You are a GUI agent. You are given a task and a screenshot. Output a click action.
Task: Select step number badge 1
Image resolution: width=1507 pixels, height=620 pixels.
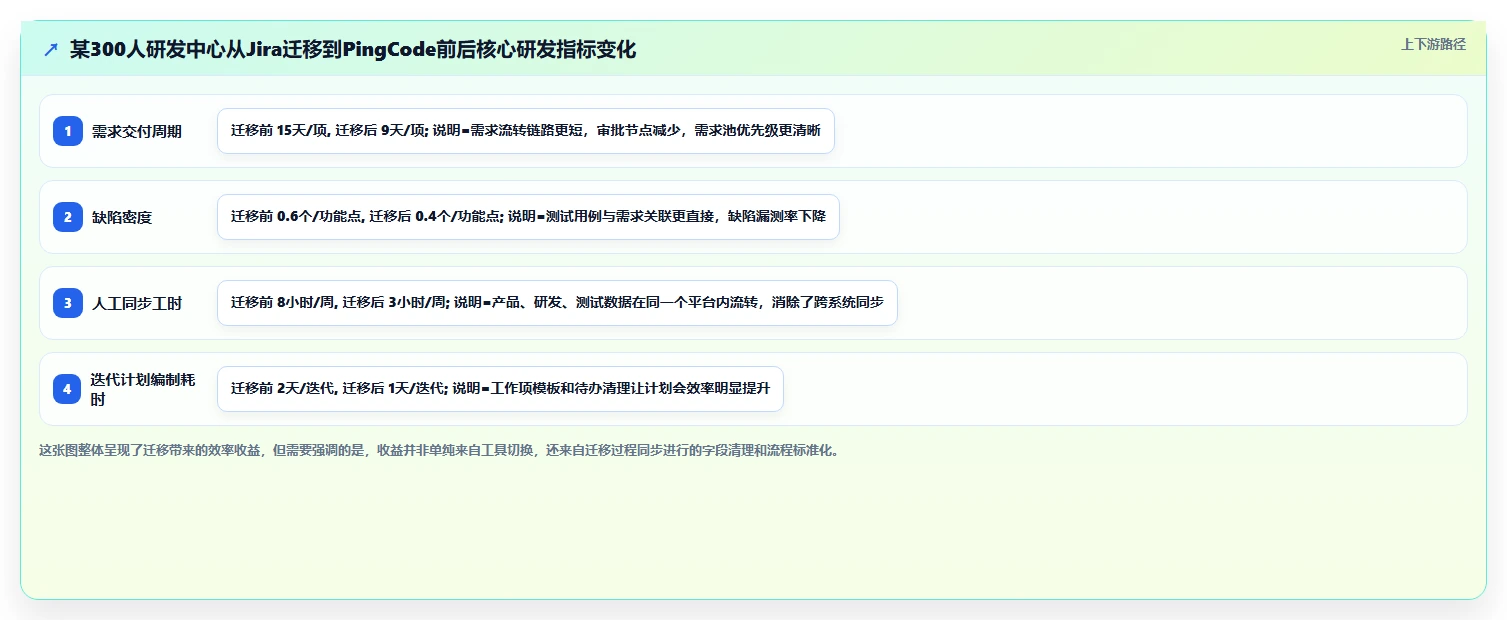pyautogui.click(x=68, y=131)
